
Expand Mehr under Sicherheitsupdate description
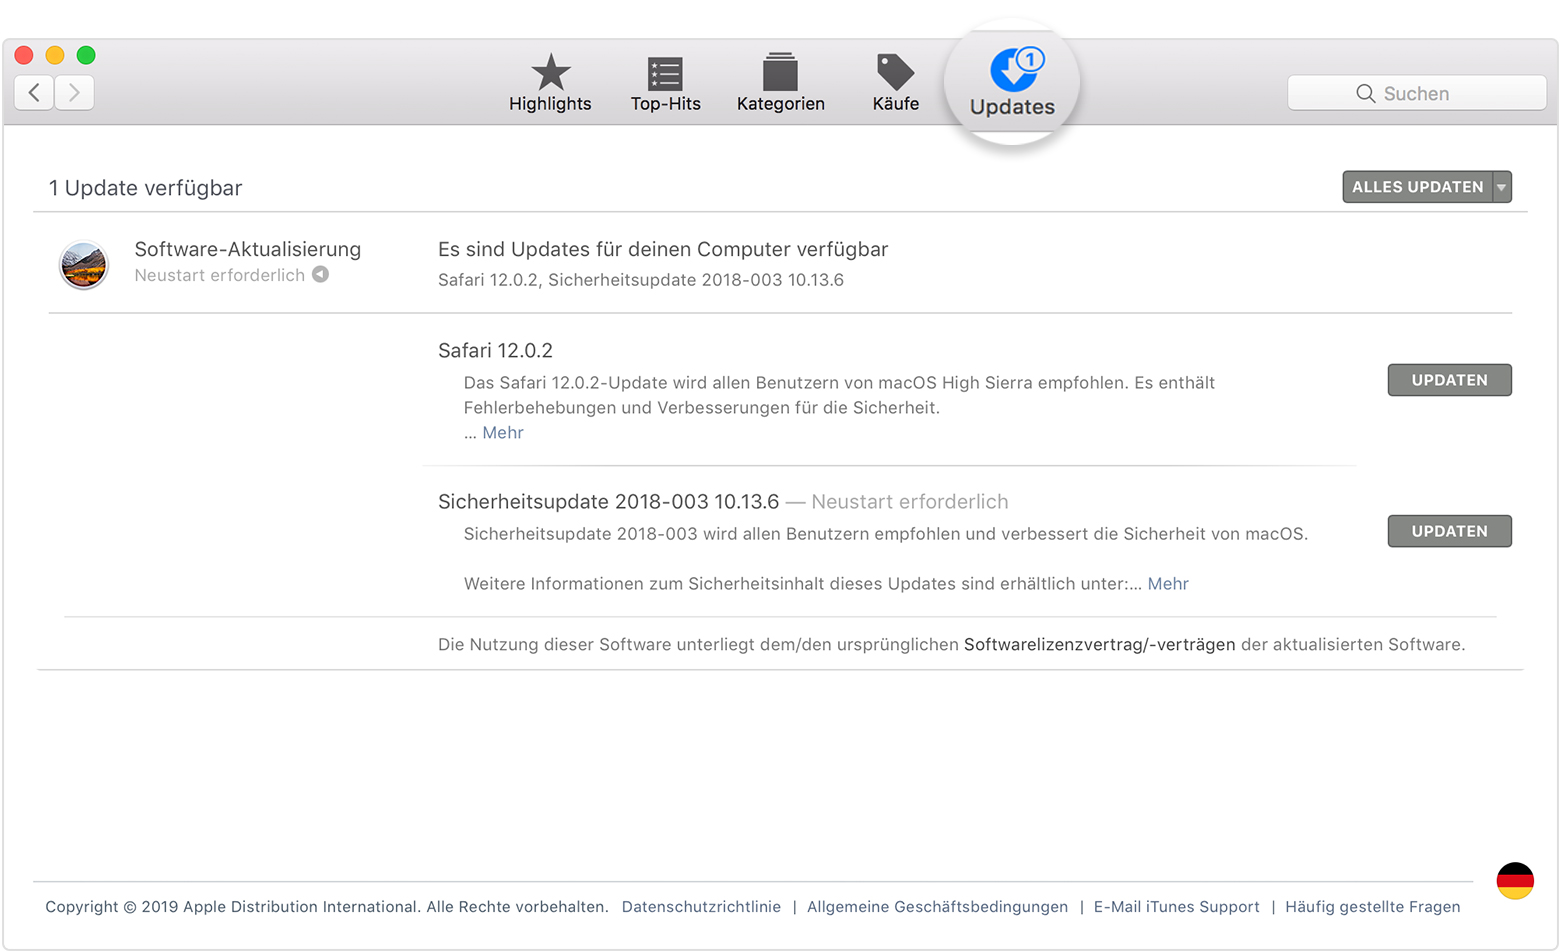coord(1168,584)
